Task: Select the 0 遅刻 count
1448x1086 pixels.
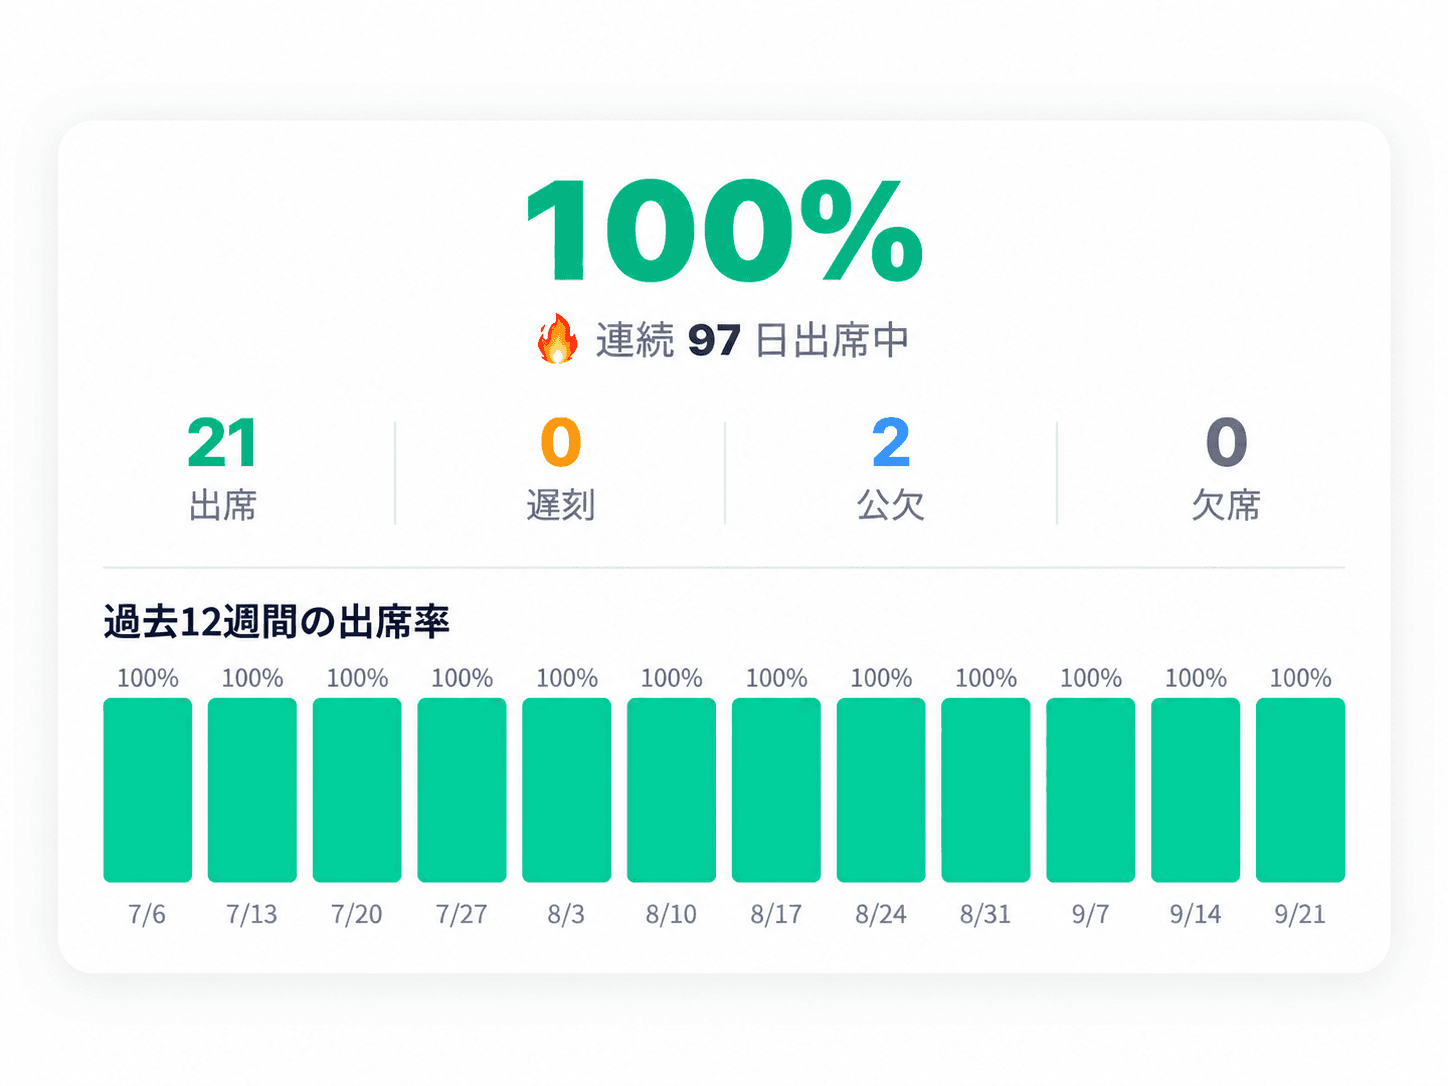Action: pyautogui.click(x=560, y=469)
